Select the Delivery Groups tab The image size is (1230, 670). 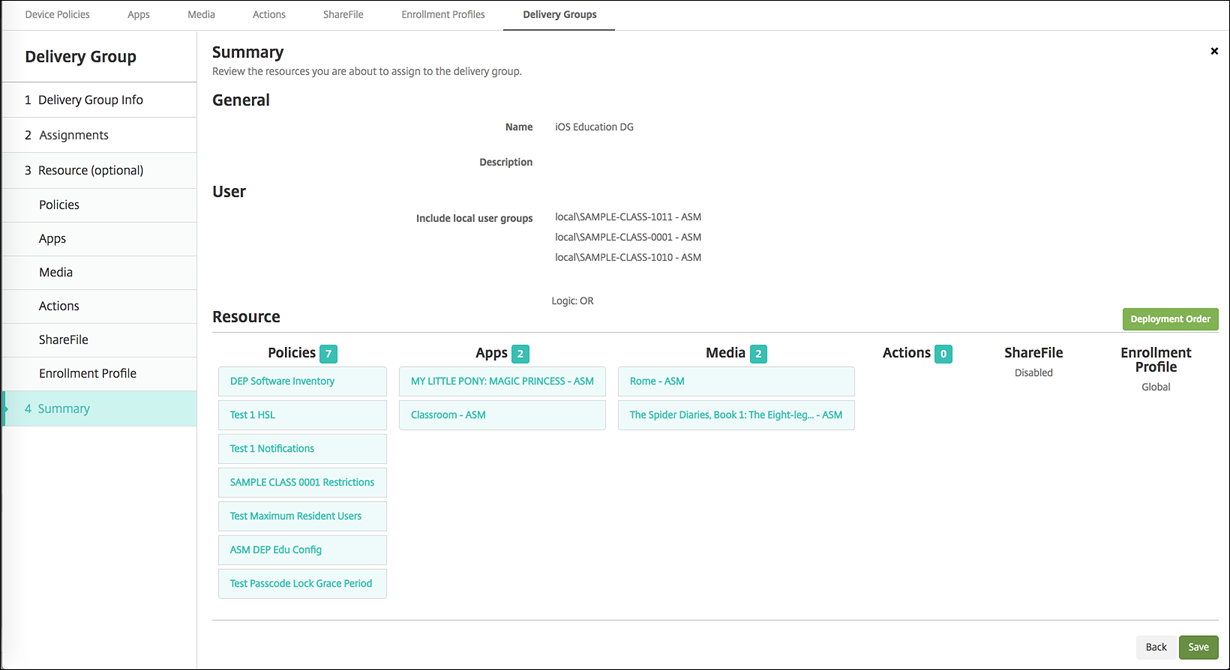[560, 15]
